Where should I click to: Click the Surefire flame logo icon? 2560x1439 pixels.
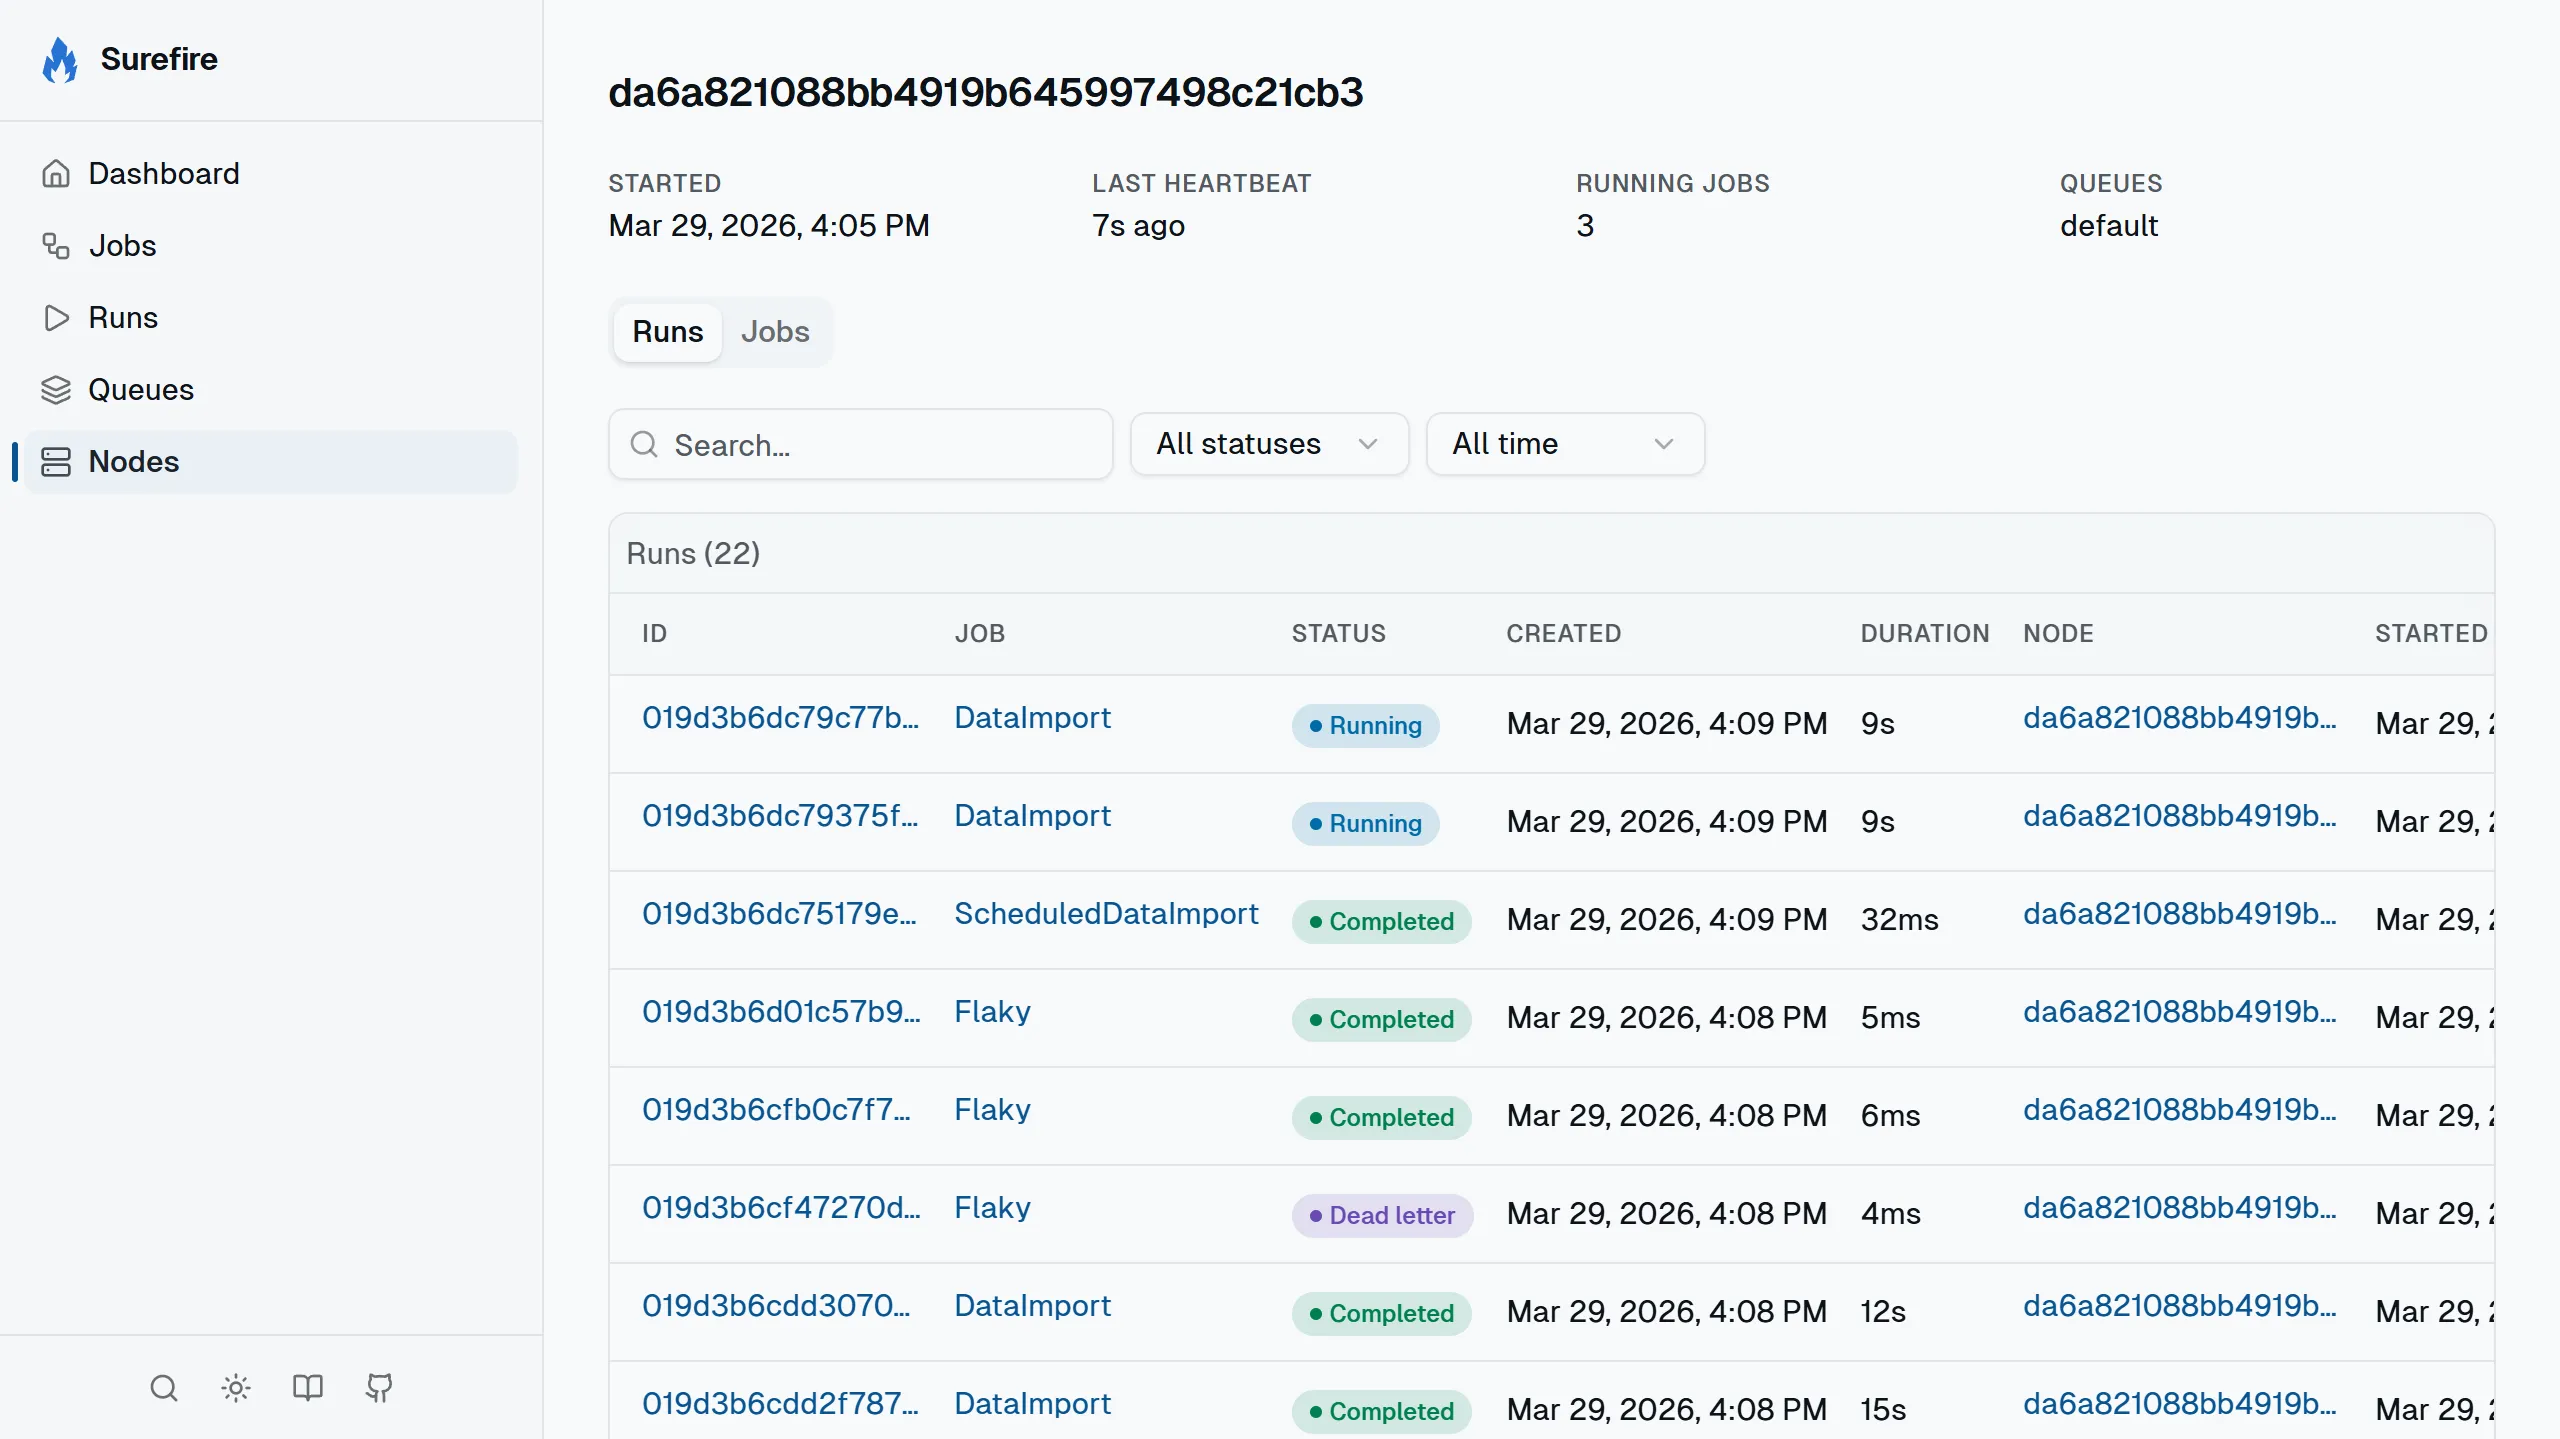(60, 60)
